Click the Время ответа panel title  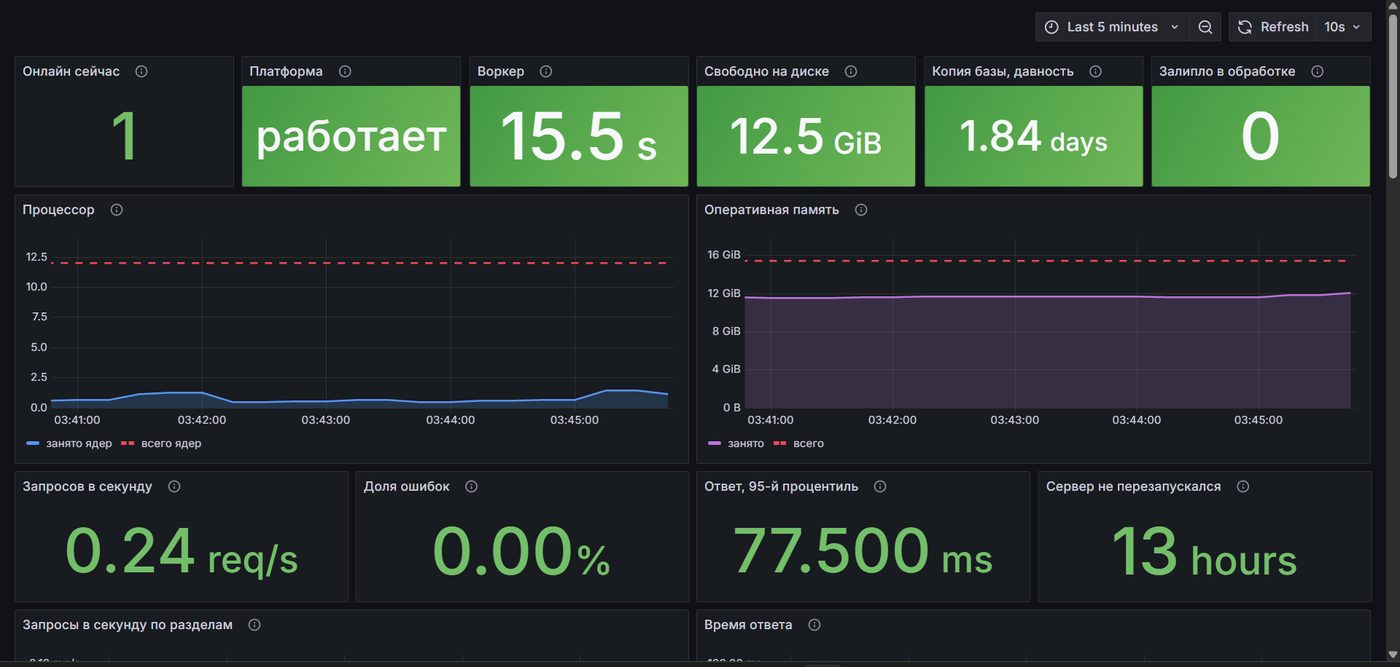(748, 625)
